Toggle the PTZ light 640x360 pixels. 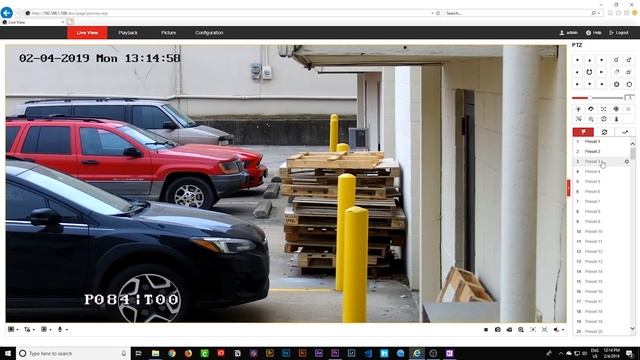(578, 109)
